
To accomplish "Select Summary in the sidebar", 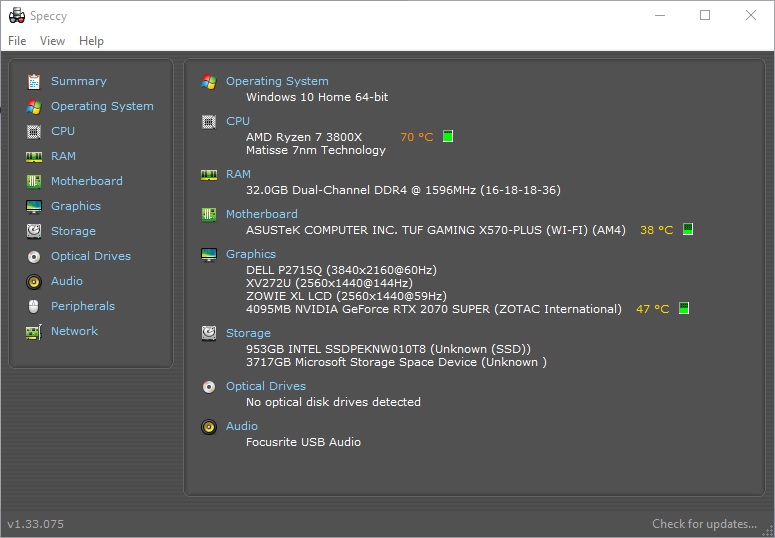I will [79, 81].
